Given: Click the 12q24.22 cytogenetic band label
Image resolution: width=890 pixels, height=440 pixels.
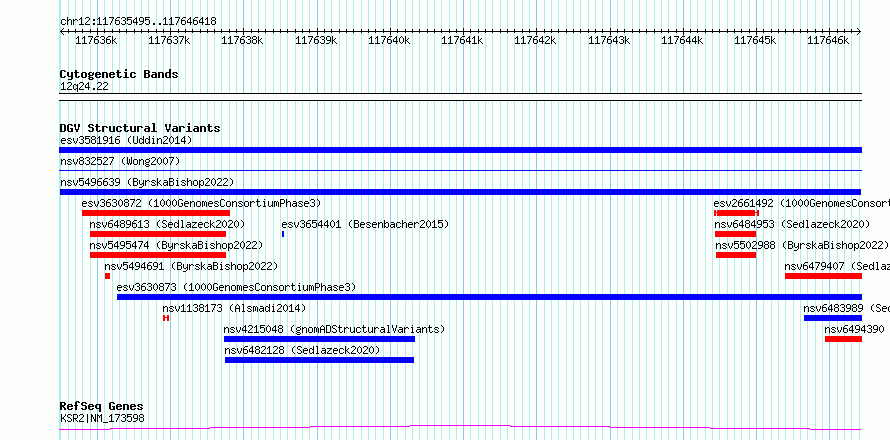Looking at the screenshot, I should pos(84,87).
